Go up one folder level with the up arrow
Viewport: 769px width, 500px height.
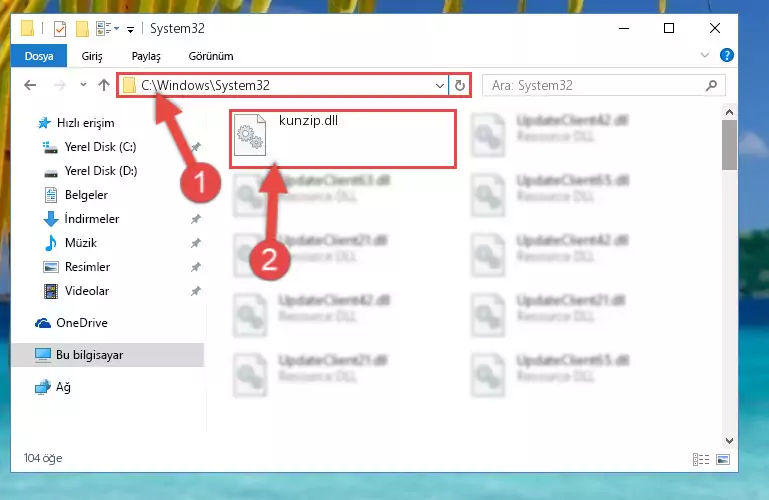(x=103, y=85)
